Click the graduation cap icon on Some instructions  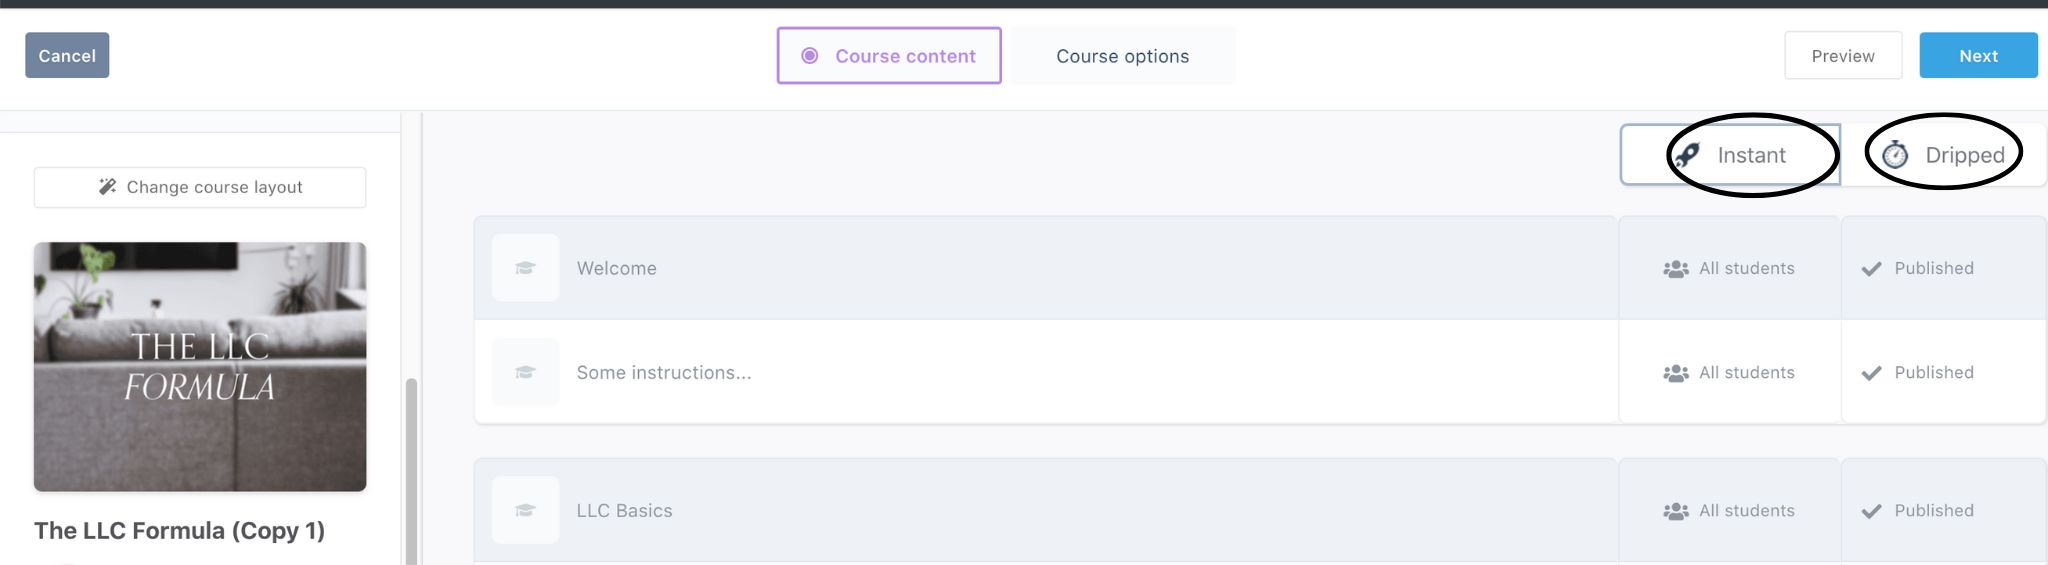[525, 372]
